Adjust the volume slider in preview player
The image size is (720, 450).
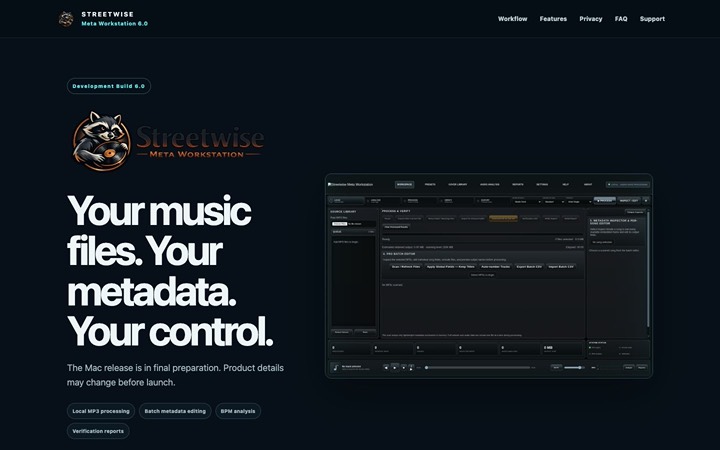tap(574, 367)
